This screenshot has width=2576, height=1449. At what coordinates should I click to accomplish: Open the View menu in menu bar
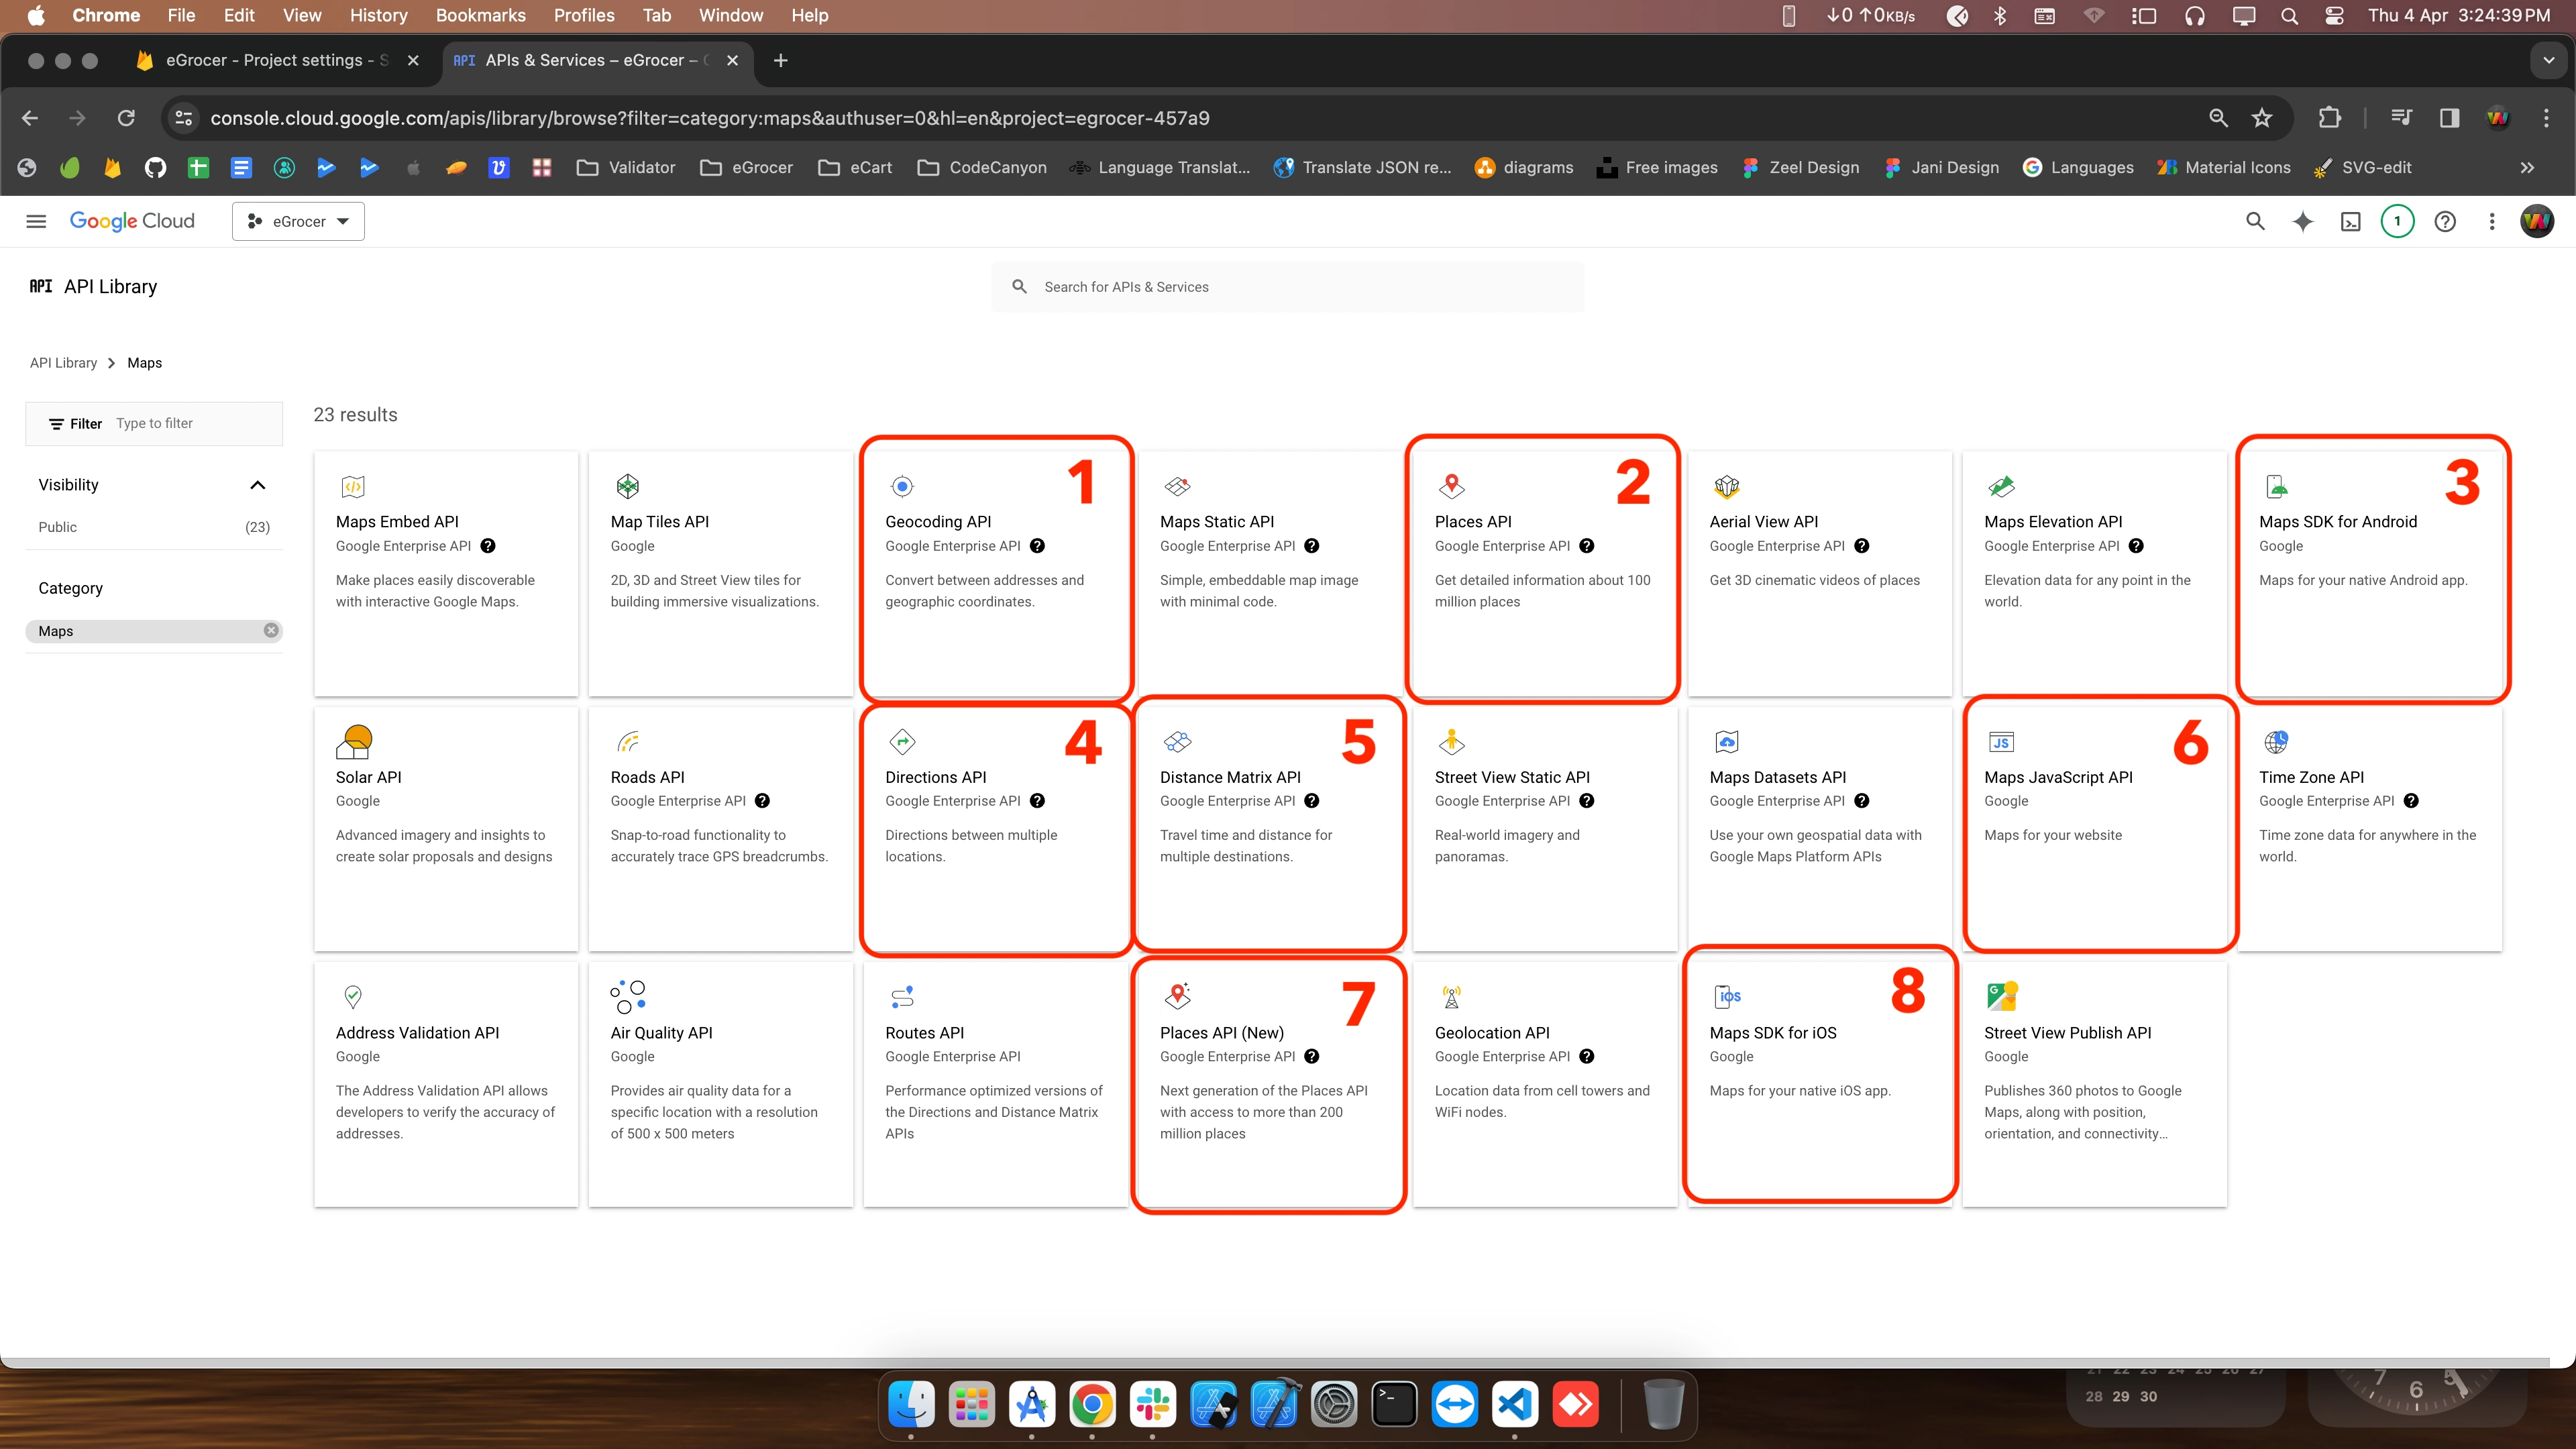point(302,15)
